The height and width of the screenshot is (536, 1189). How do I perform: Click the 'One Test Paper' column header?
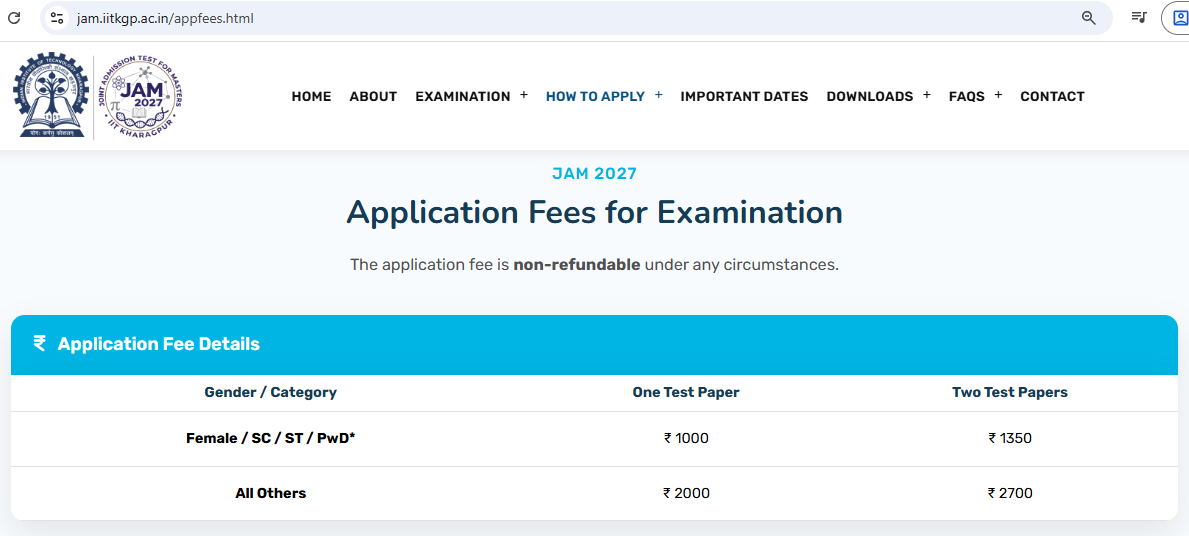(686, 393)
